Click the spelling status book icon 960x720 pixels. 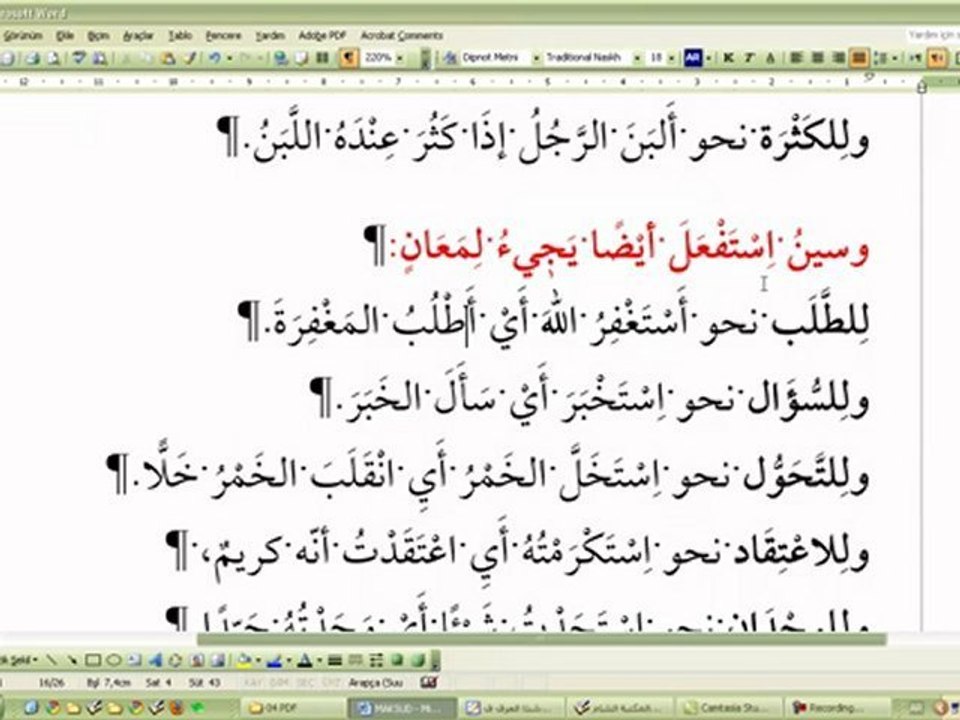tap(429, 681)
